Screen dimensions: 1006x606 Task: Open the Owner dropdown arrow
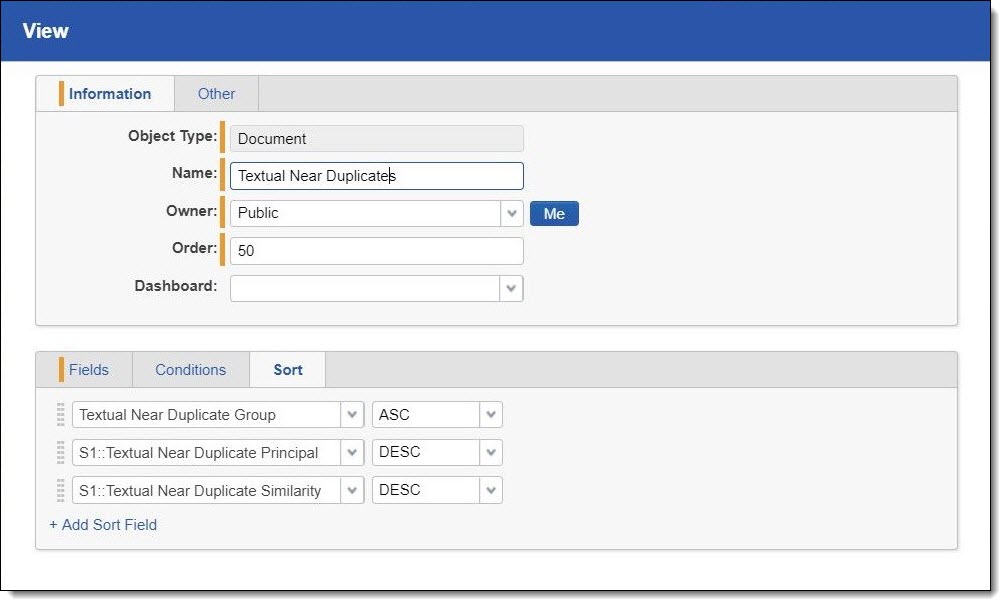pos(512,213)
